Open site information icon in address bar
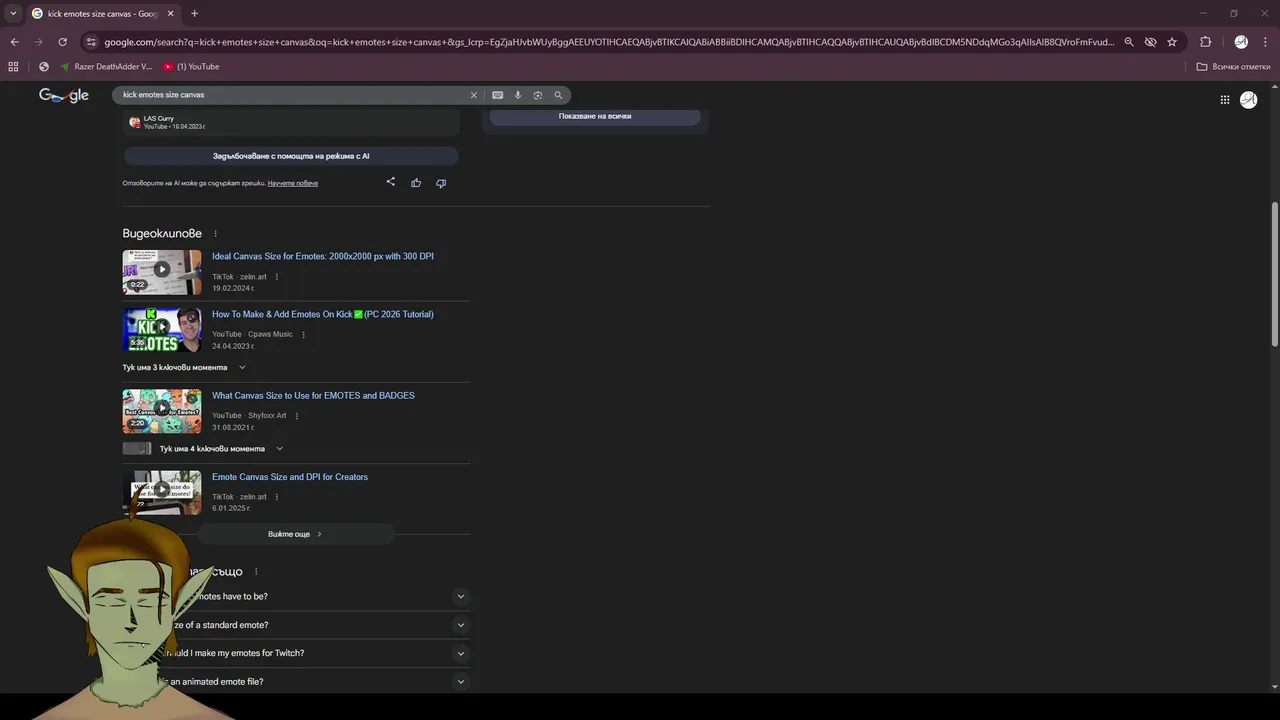1280x720 pixels. point(91,42)
